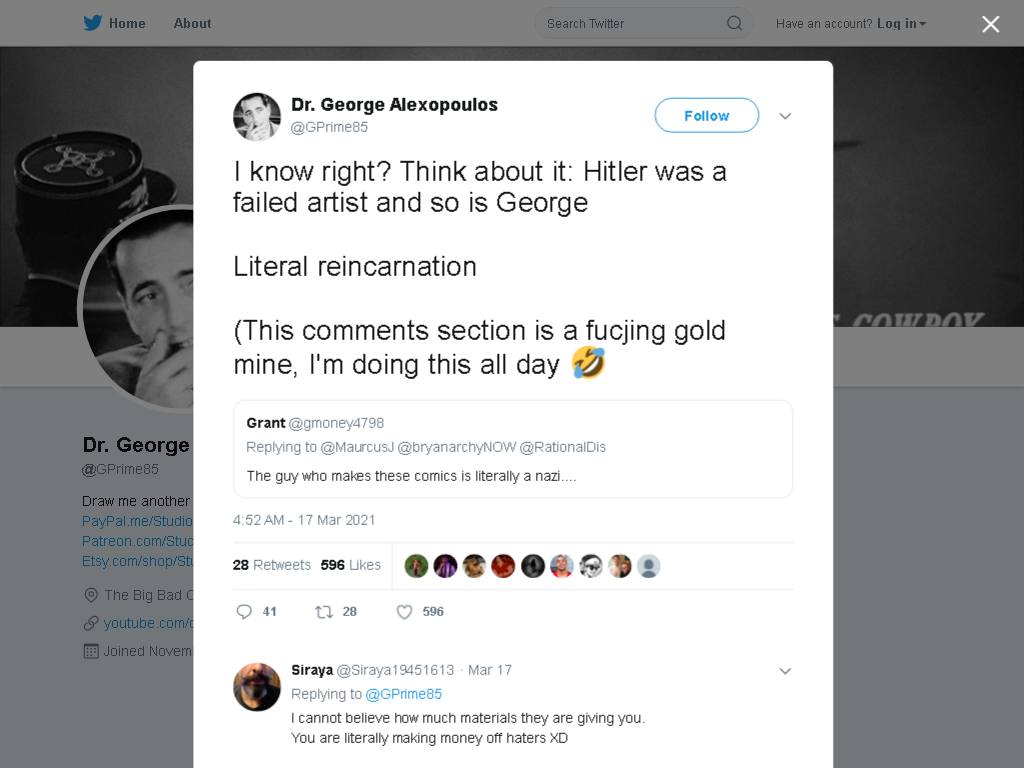Image resolution: width=1024 pixels, height=768 pixels.
Task: Reply to the tweet via comment icon
Action: pyautogui.click(x=244, y=611)
